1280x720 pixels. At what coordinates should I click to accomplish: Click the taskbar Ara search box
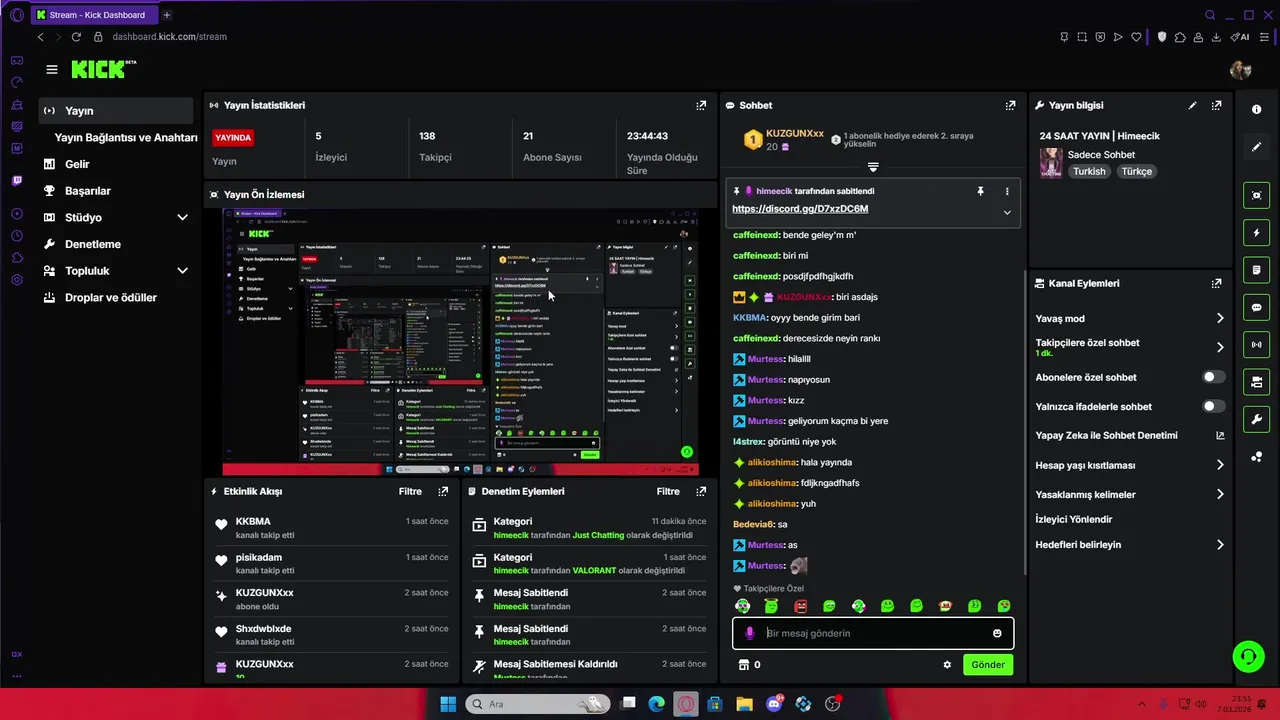(538, 704)
